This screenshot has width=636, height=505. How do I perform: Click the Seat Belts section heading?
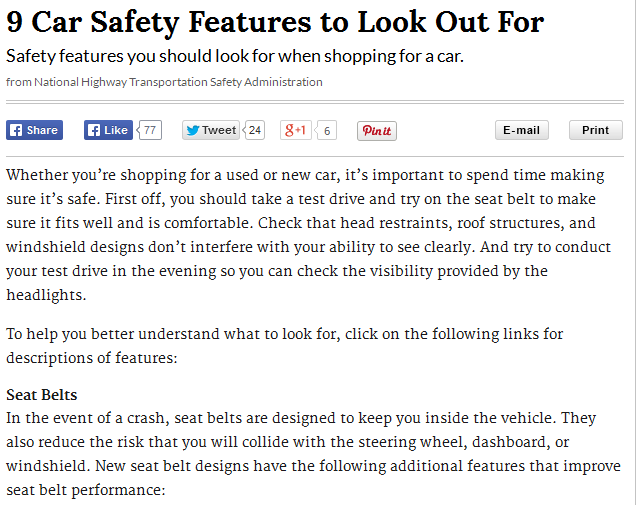(x=42, y=395)
